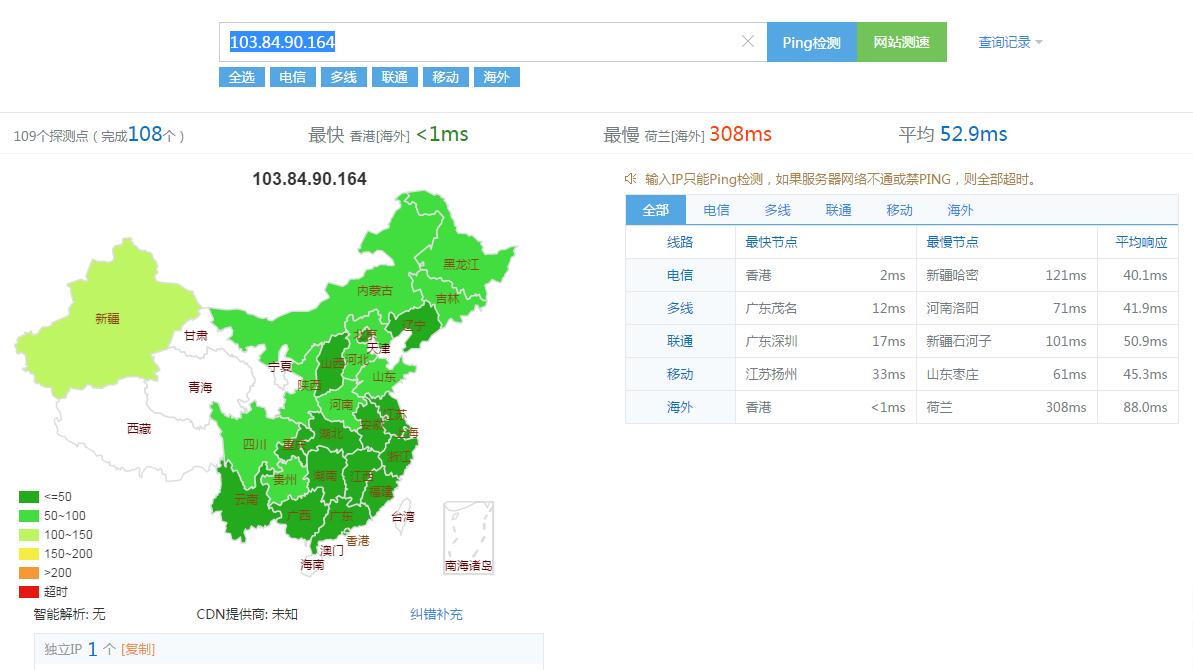Click 香港 on the map
This screenshot has width=1193, height=670.
point(358,540)
